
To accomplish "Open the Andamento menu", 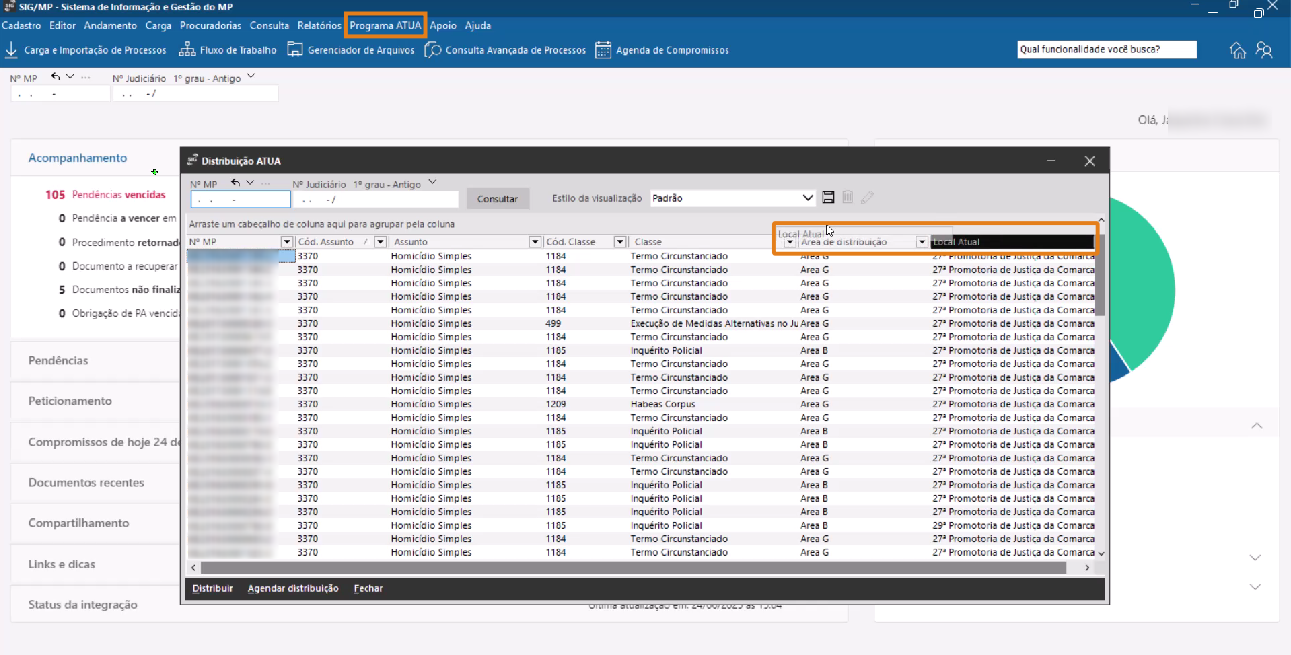I will [110, 25].
